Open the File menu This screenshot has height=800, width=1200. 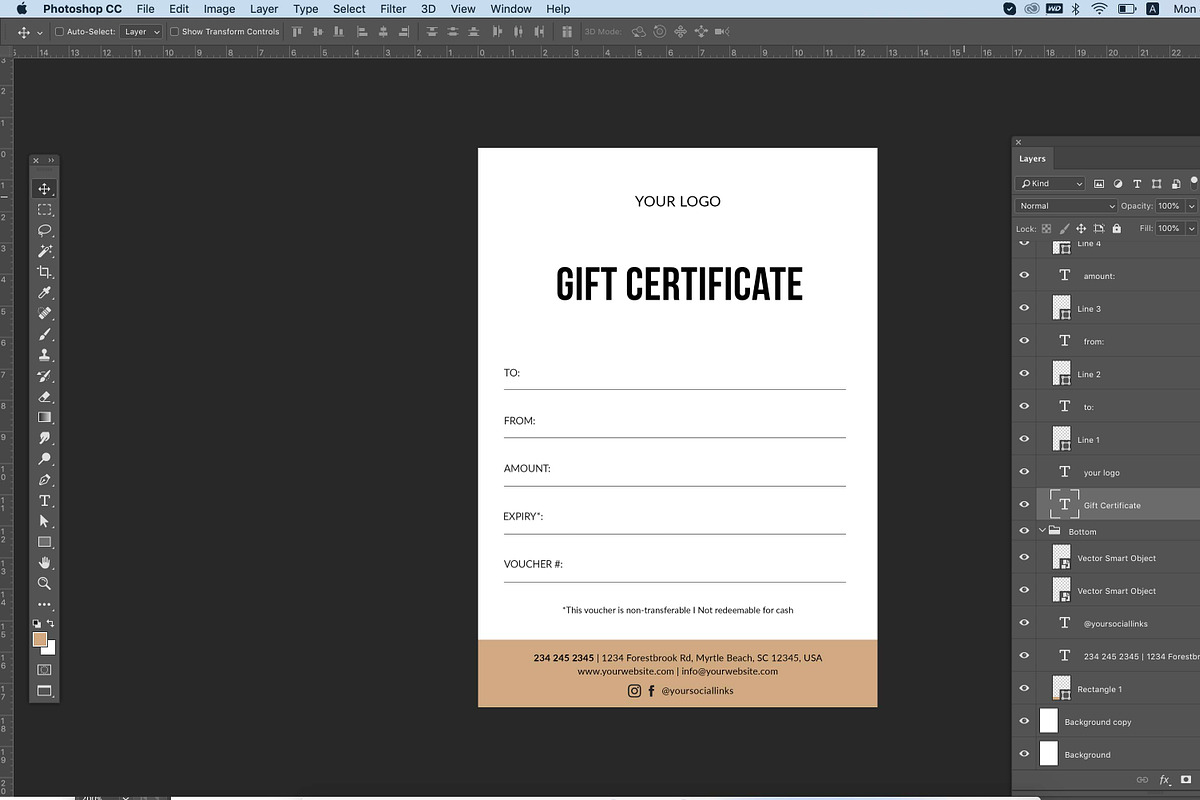(x=146, y=9)
